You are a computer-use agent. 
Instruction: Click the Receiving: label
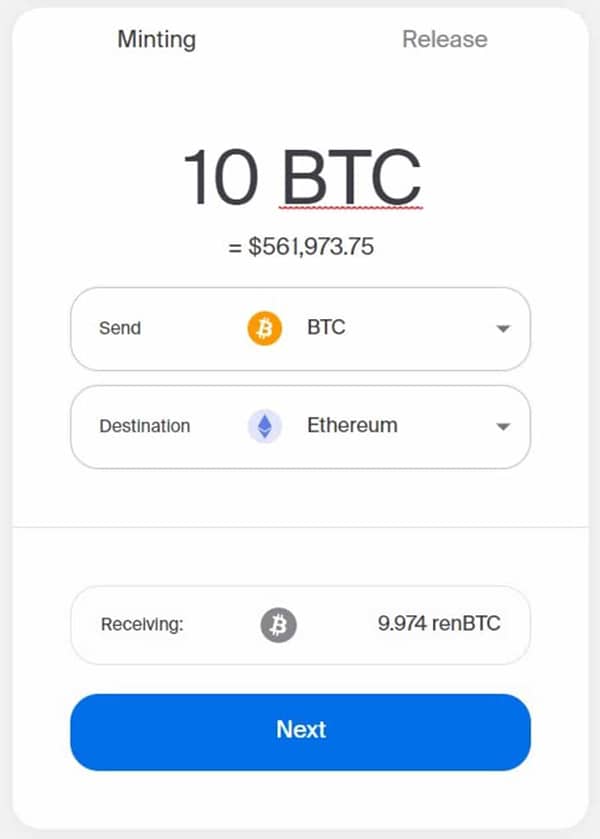point(142,625)
